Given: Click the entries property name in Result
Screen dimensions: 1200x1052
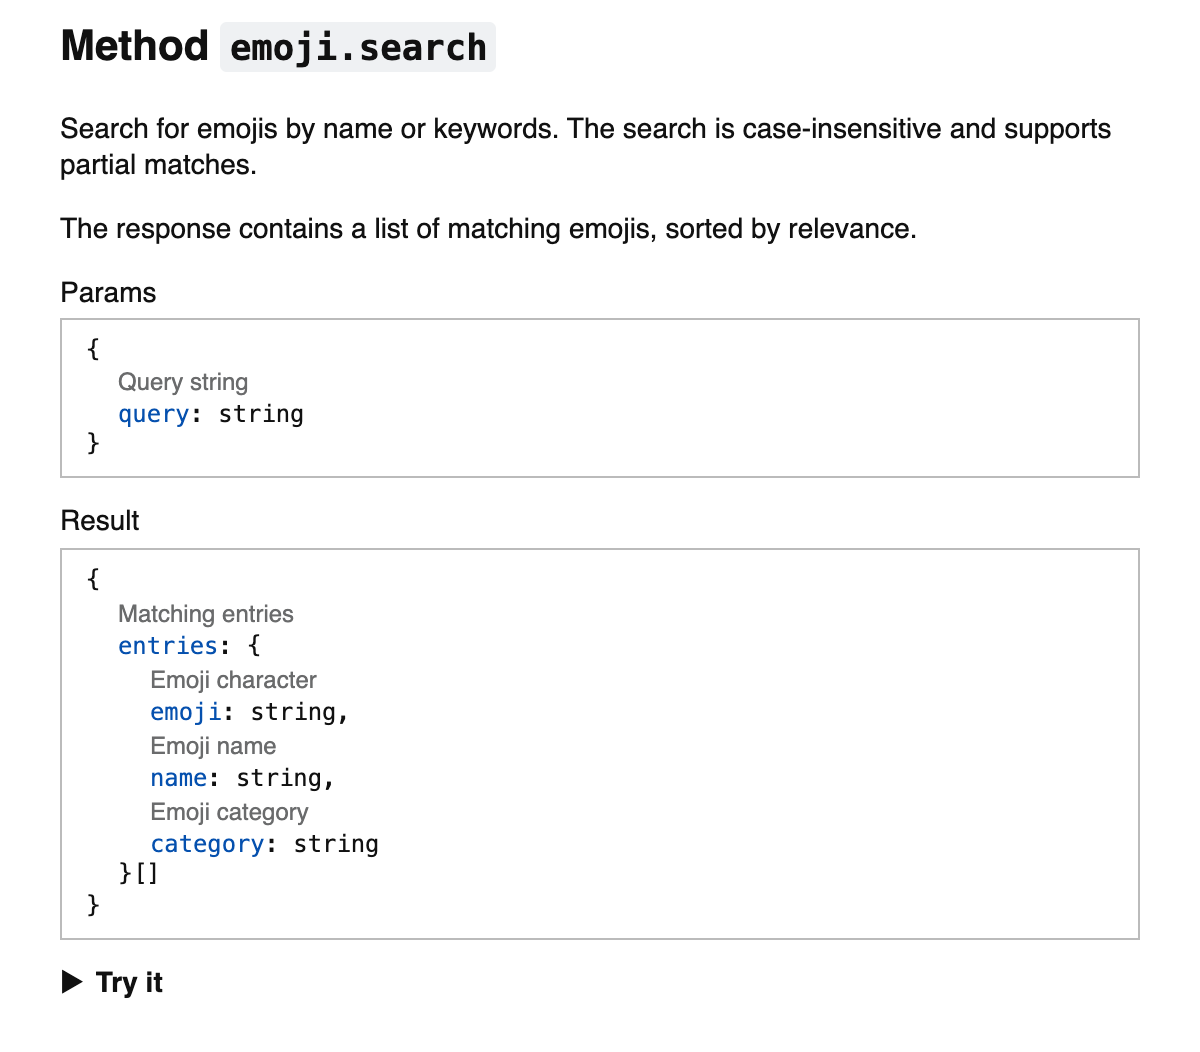Looking at the screenshot, I should coord(167,646).
